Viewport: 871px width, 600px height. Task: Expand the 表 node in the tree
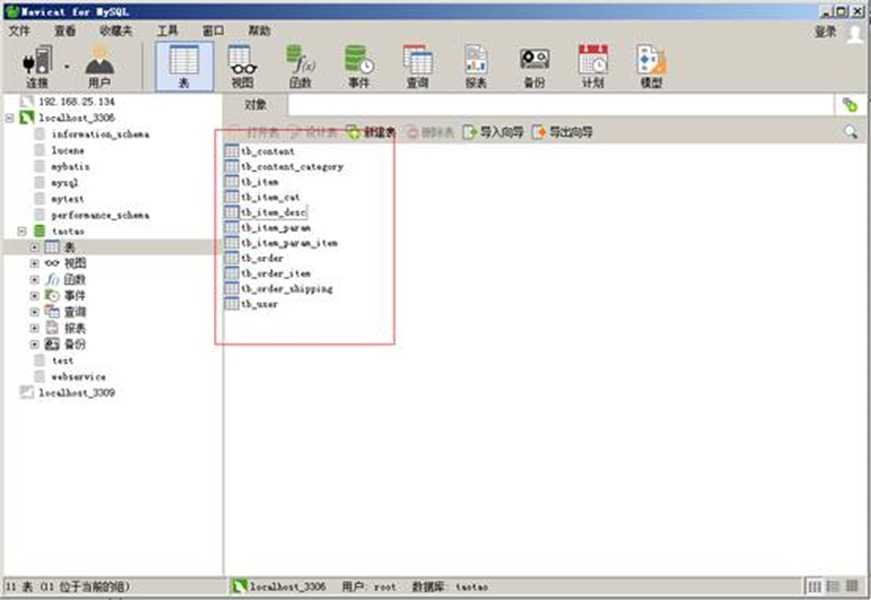34,247
